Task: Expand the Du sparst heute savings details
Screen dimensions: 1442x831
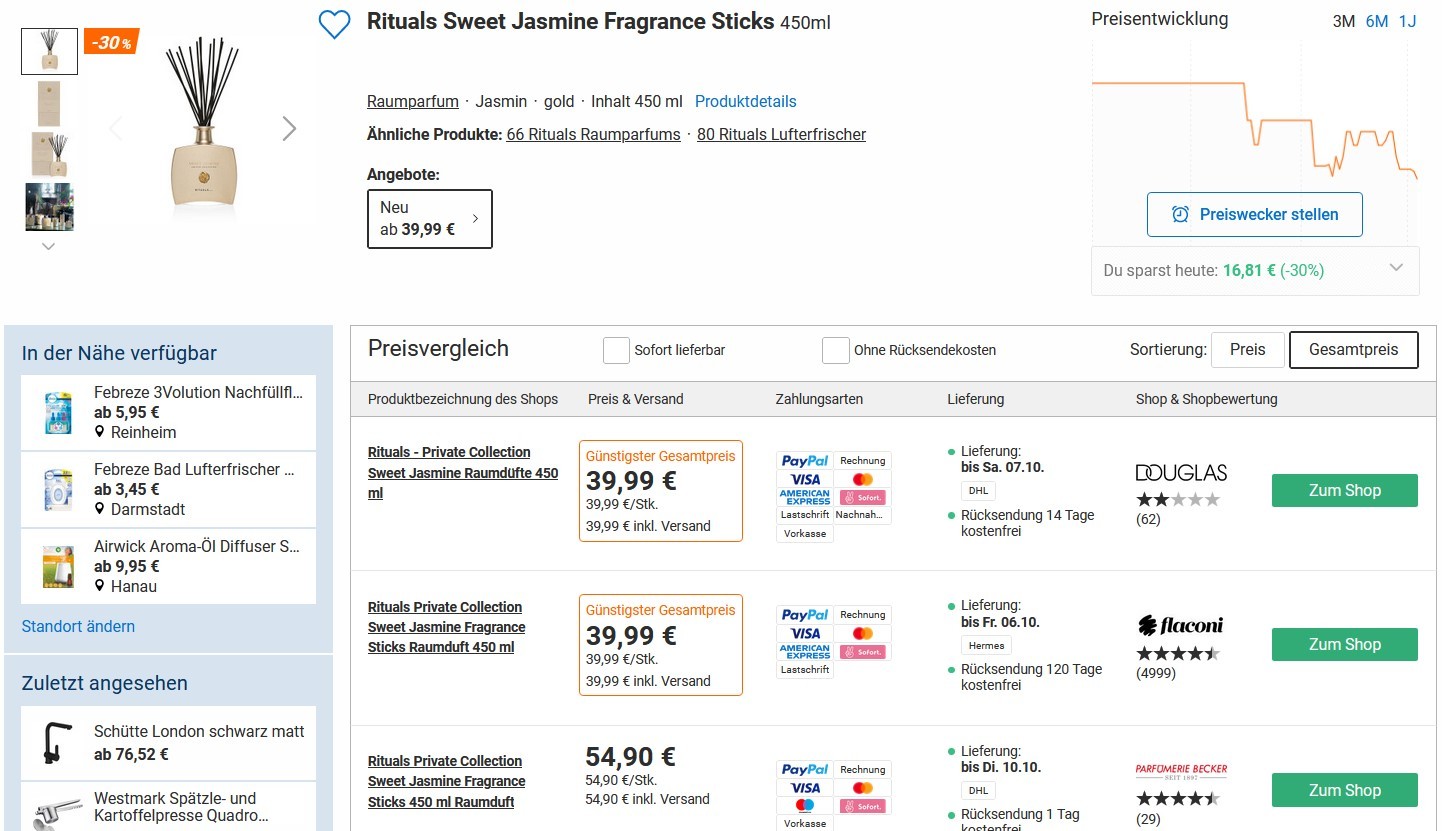Action: (x=1255, y=270)
